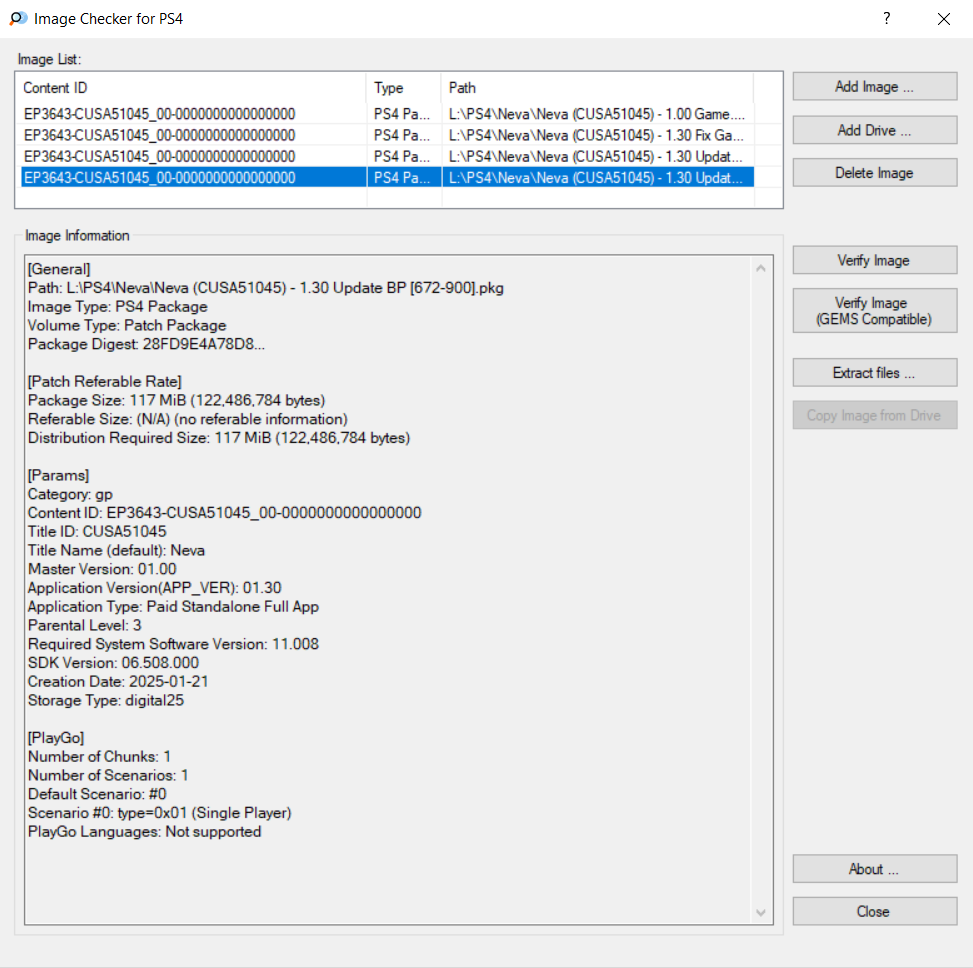
Task: Click the Content ID line under Params
Action: [x=225, y=513]
